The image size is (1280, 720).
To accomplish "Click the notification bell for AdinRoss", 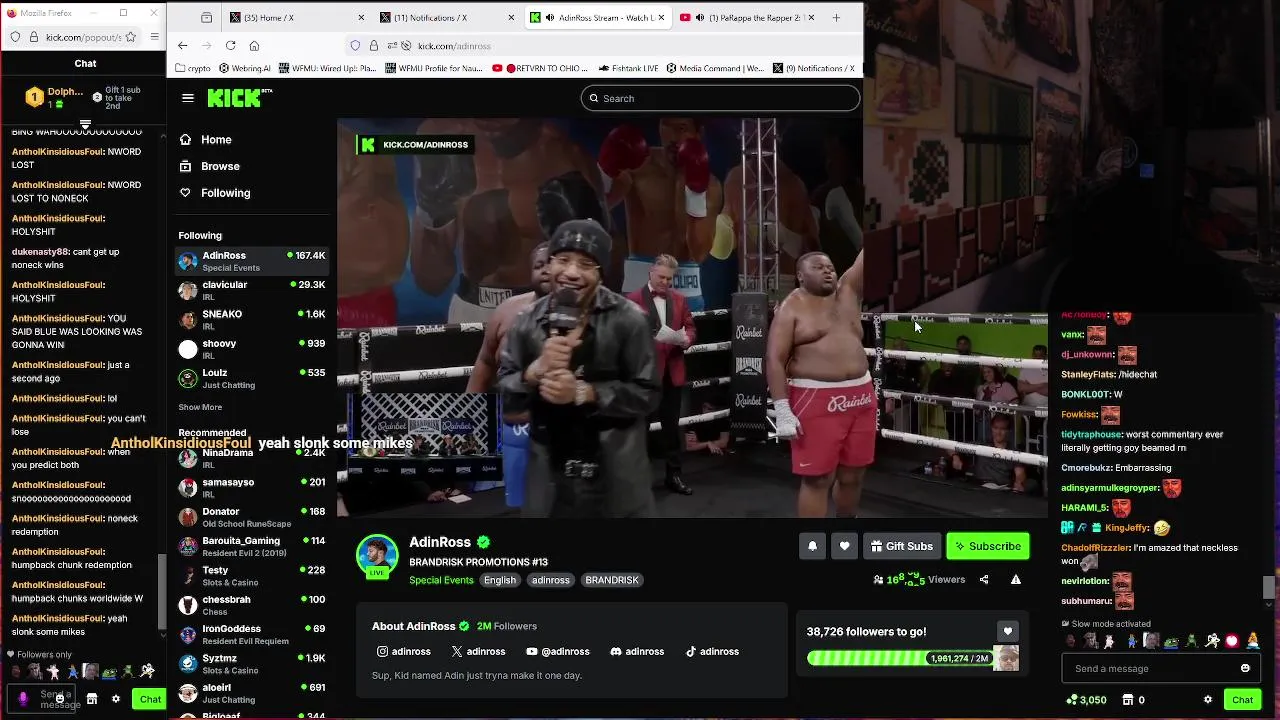I will pos(812,546).
